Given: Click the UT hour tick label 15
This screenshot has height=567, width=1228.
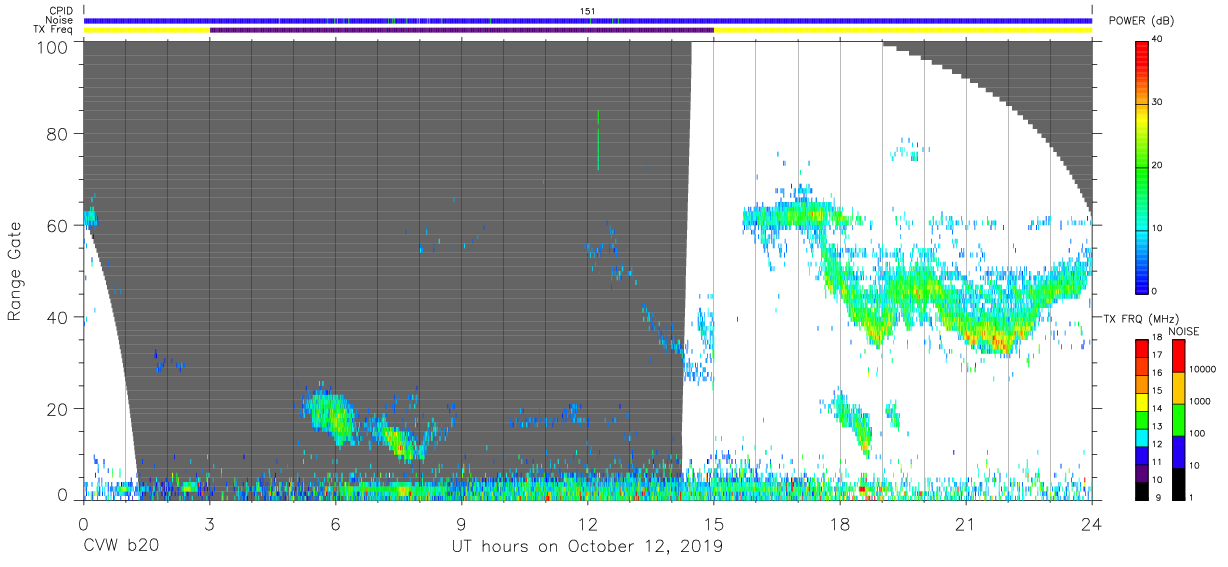Looking at the screenshot, I should click(714, 523).
